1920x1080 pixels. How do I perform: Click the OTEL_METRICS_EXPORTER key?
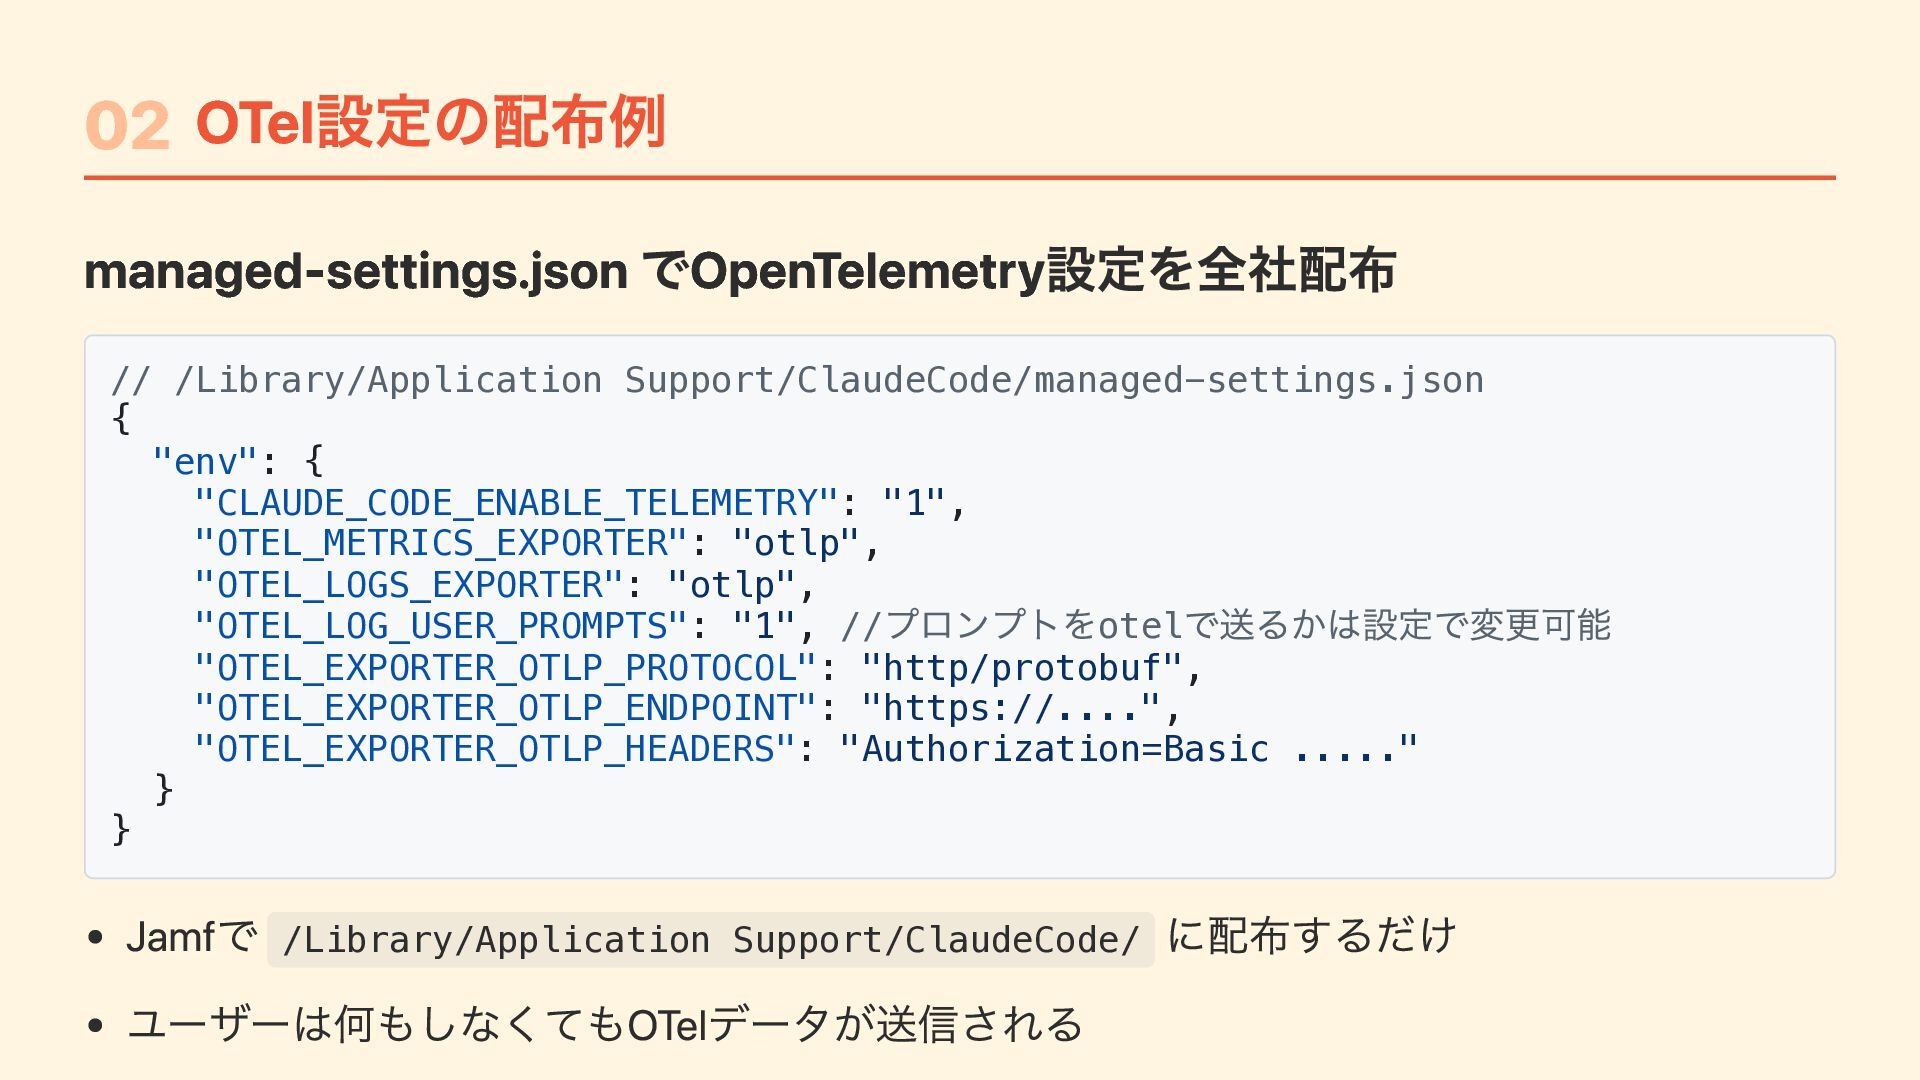[441, 544]
